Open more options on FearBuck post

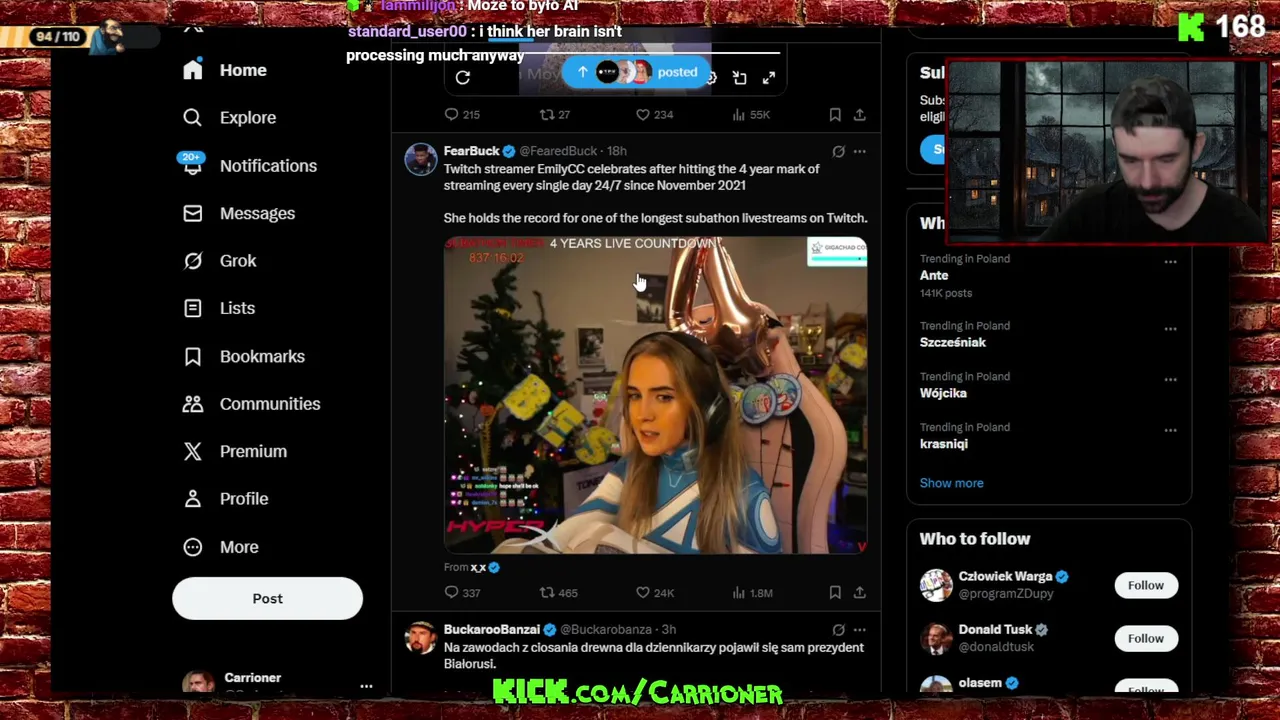[859, 151]
